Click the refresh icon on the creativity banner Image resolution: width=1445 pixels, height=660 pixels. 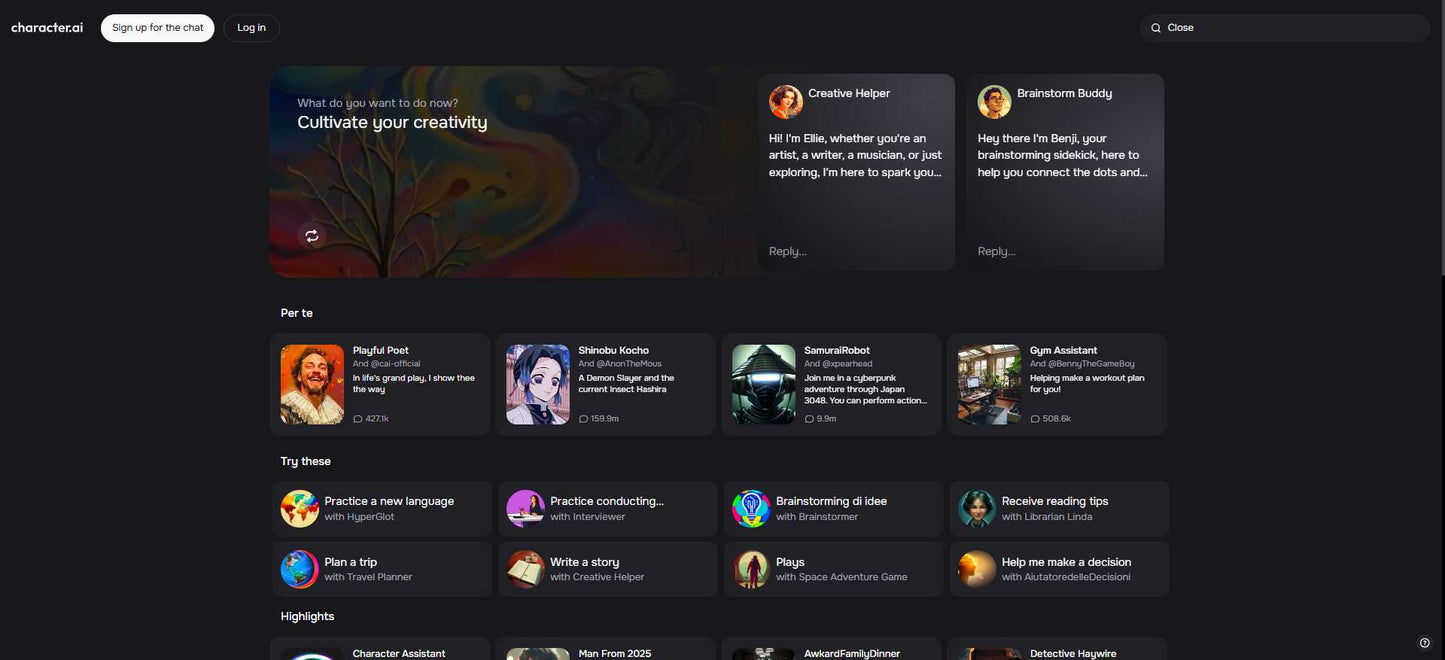(312, 236)
